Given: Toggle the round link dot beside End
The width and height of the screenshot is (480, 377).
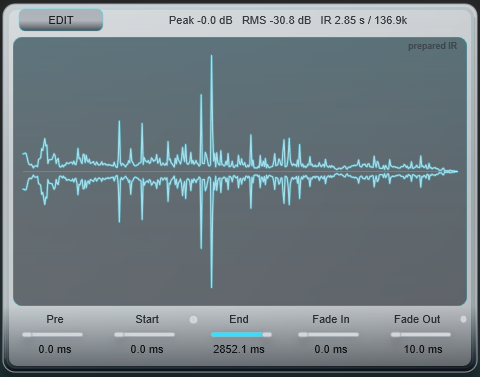Looking at the screenshot, I should tap(193, 320).
